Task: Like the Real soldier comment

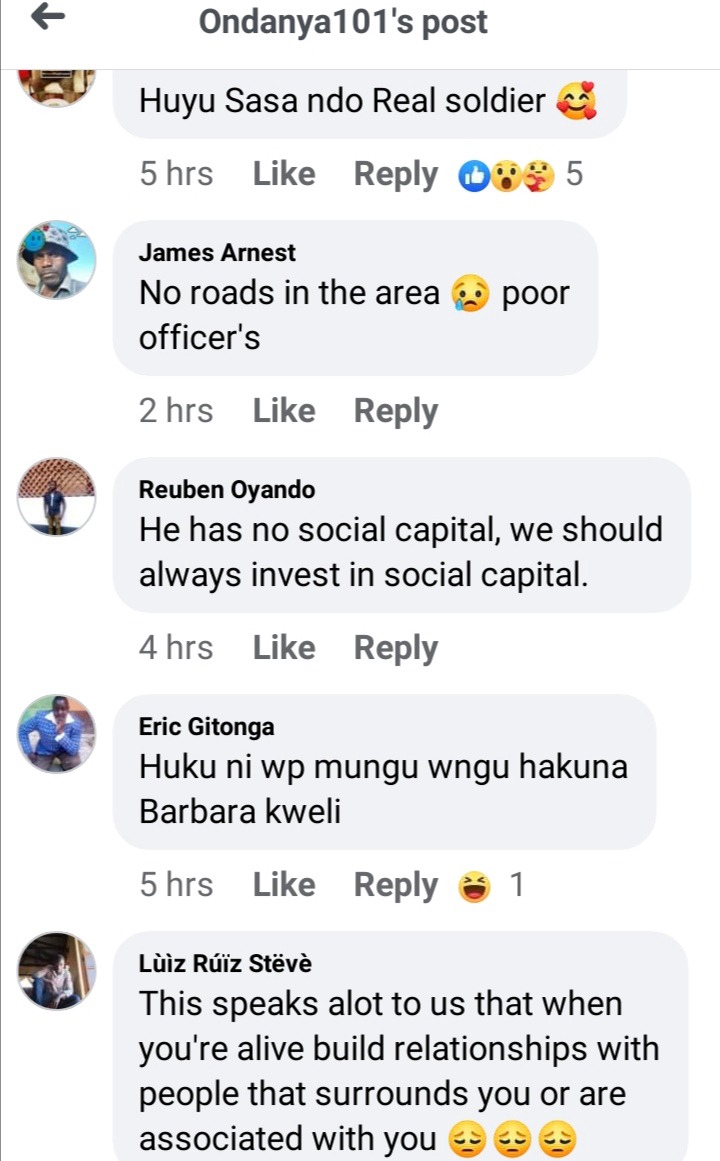Action: pos(284,174)
